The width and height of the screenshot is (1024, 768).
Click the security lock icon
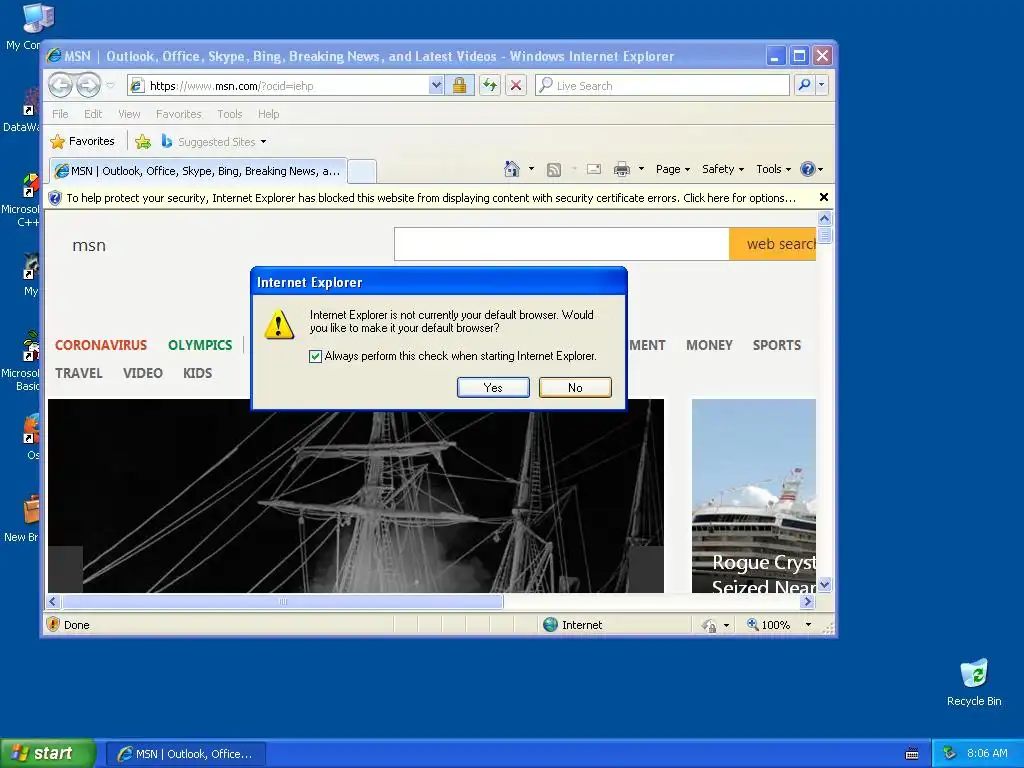460,86
